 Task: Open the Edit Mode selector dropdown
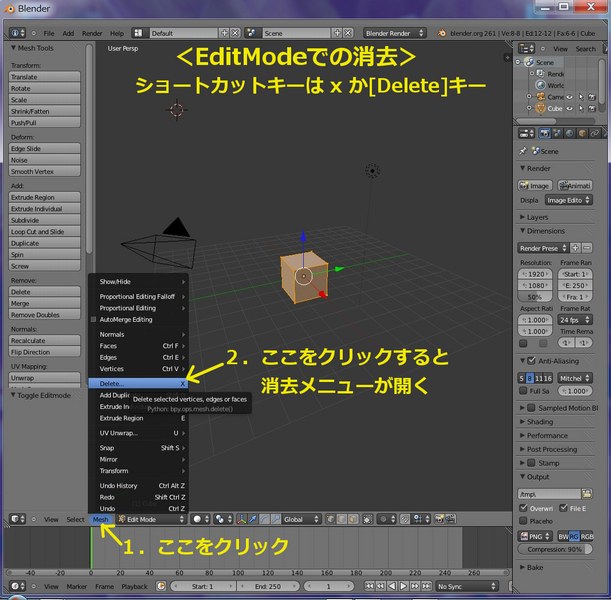point(152,519)
